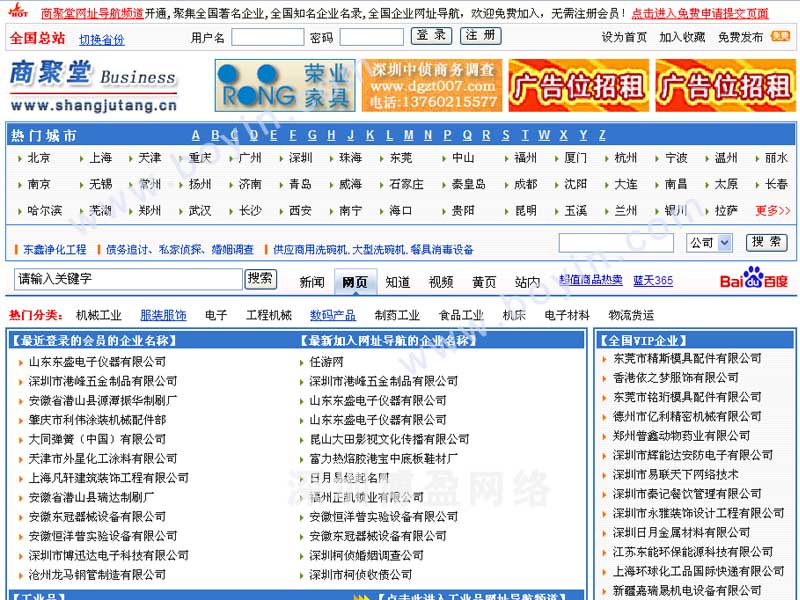Click 搜索 button beside the 公司 dropdown
This screenshot has width=800, height=600.
(766, 242)
